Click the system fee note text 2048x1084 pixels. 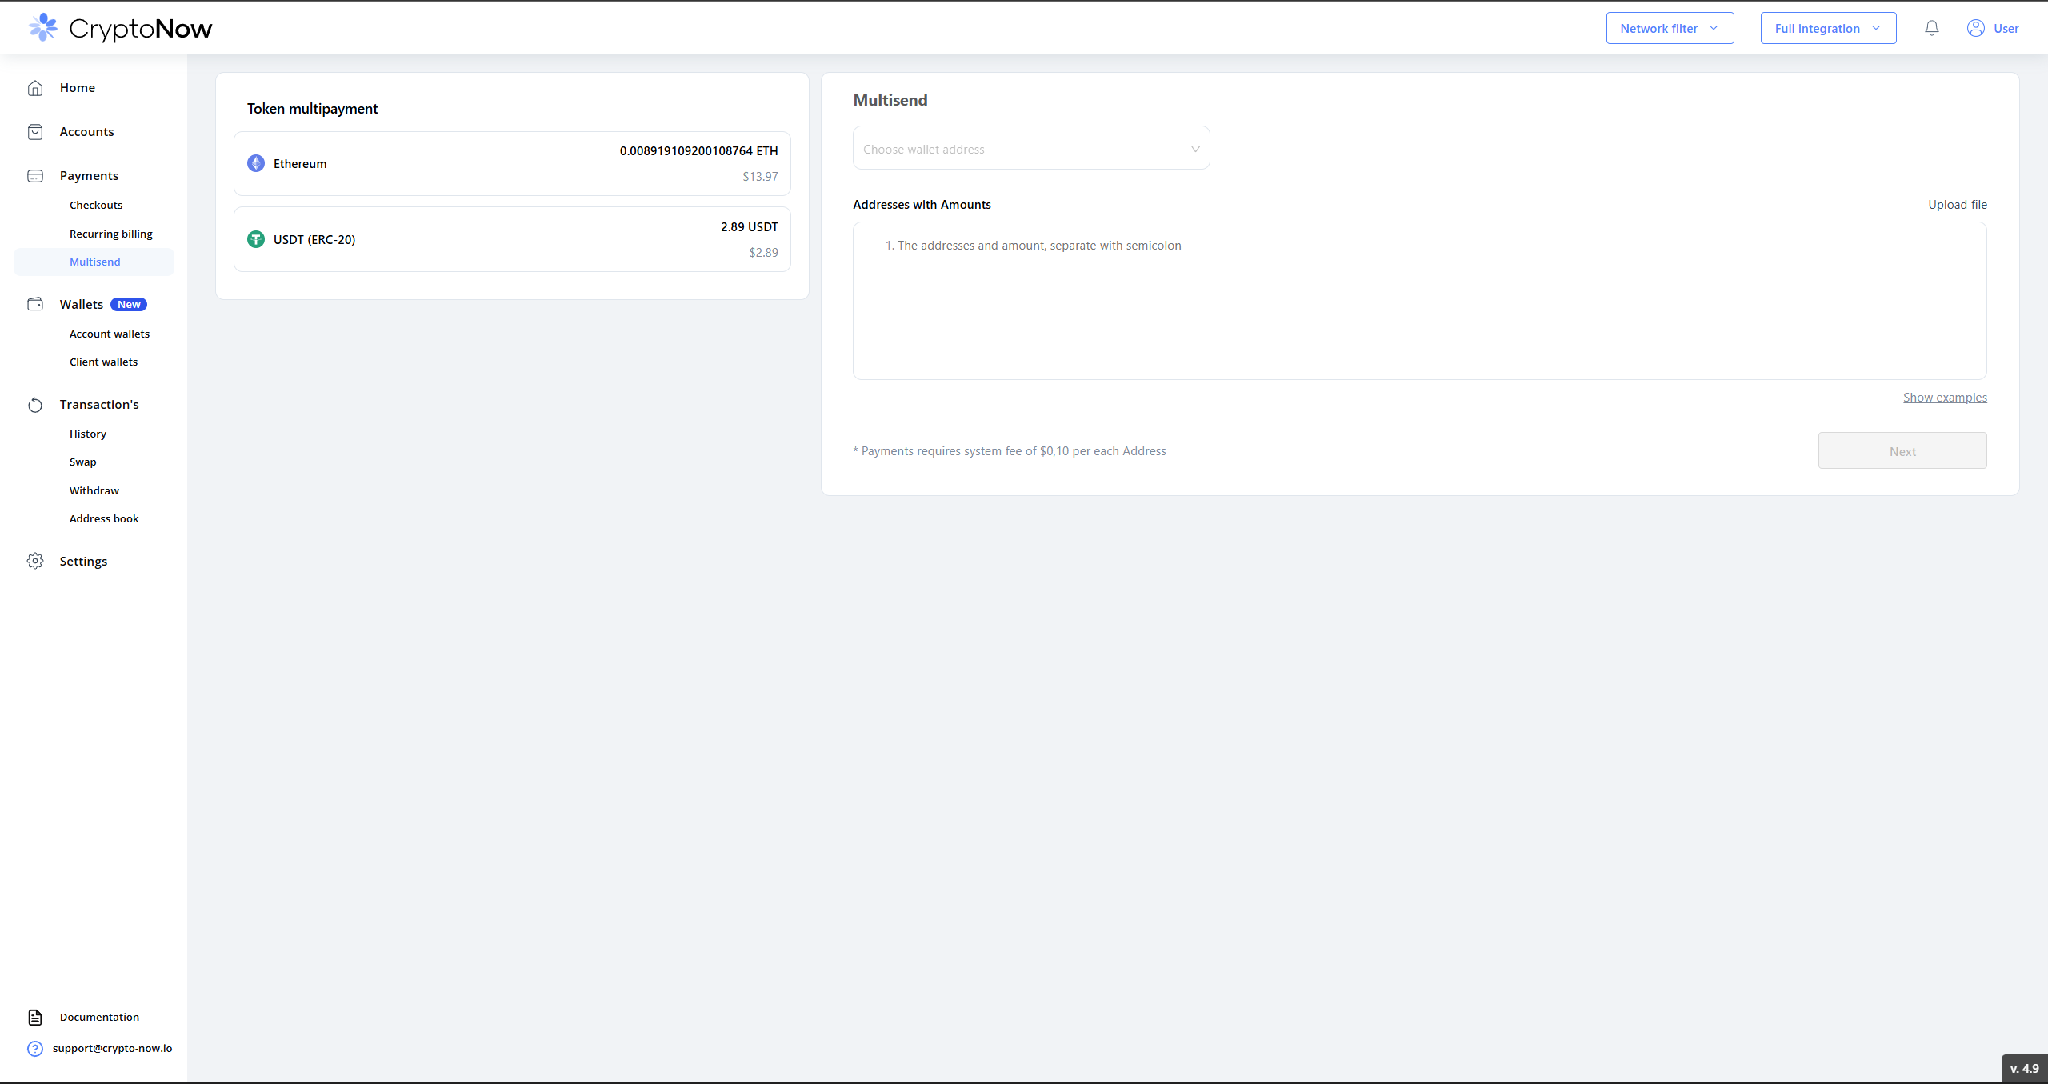[x=1010, y=451]
